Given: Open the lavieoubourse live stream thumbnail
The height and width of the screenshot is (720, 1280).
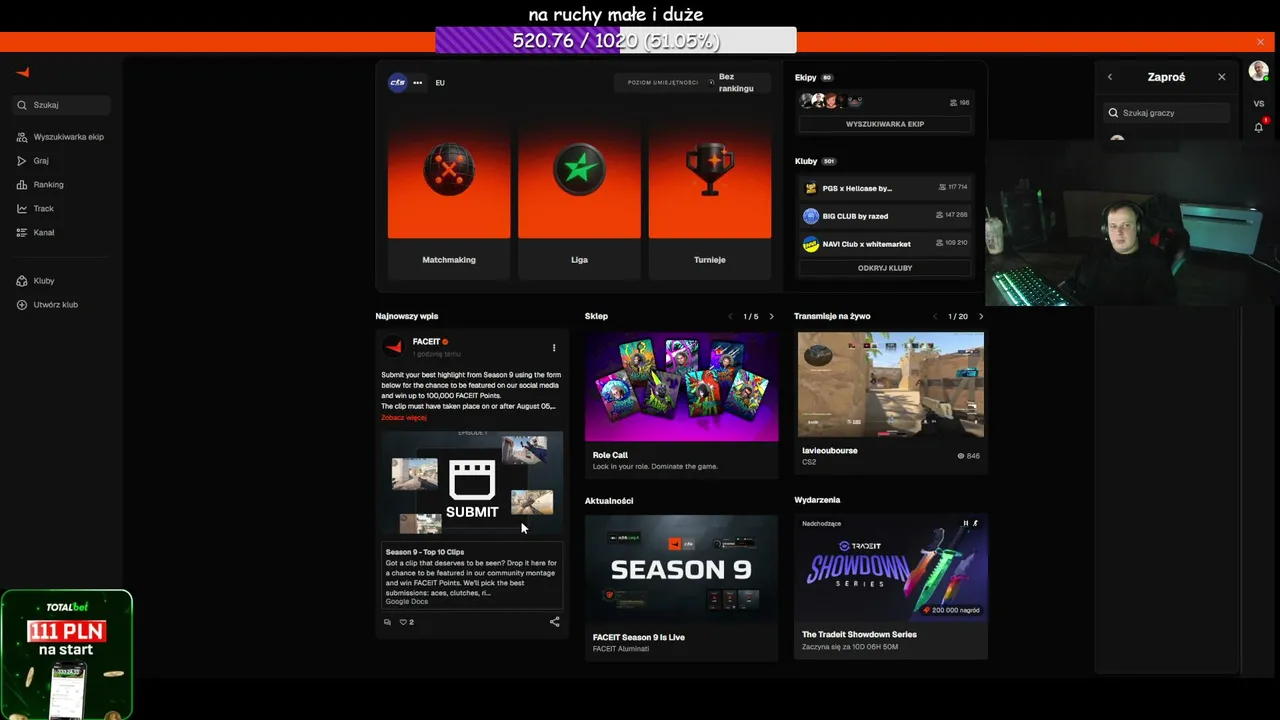Looking at the screenshot, I should [x=891, y=385].
